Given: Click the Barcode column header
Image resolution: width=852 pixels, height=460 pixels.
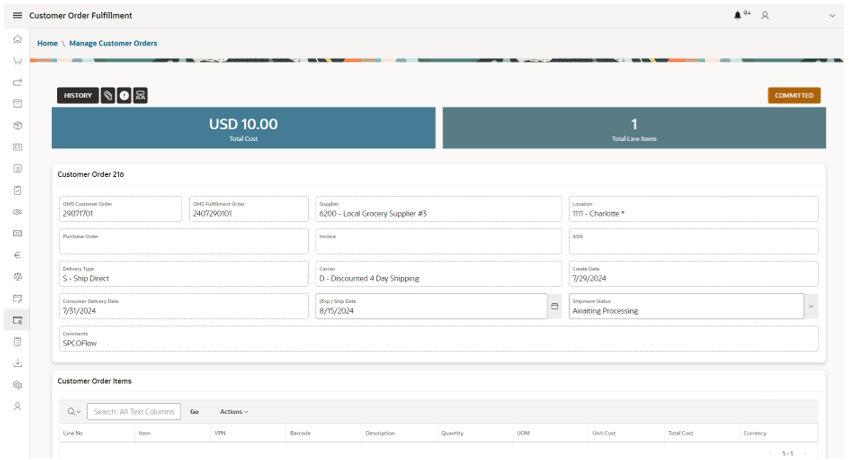Looking at the screenshot, I should tap(300, 433).
